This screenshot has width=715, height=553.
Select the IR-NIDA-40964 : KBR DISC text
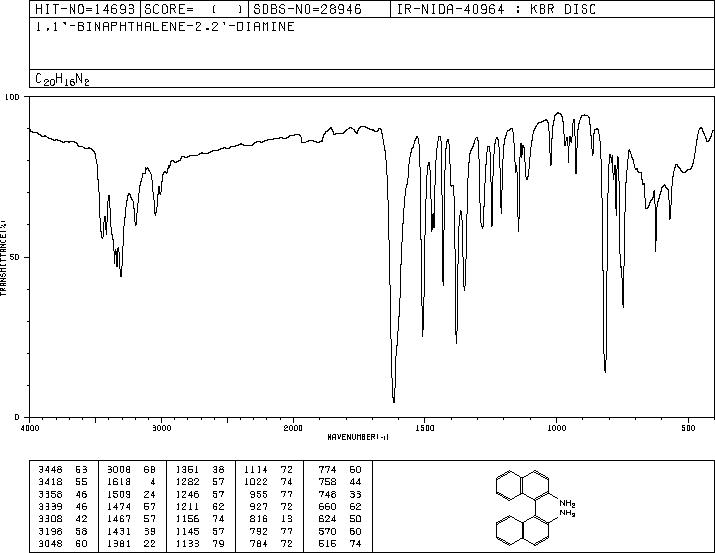pos(496,9)
